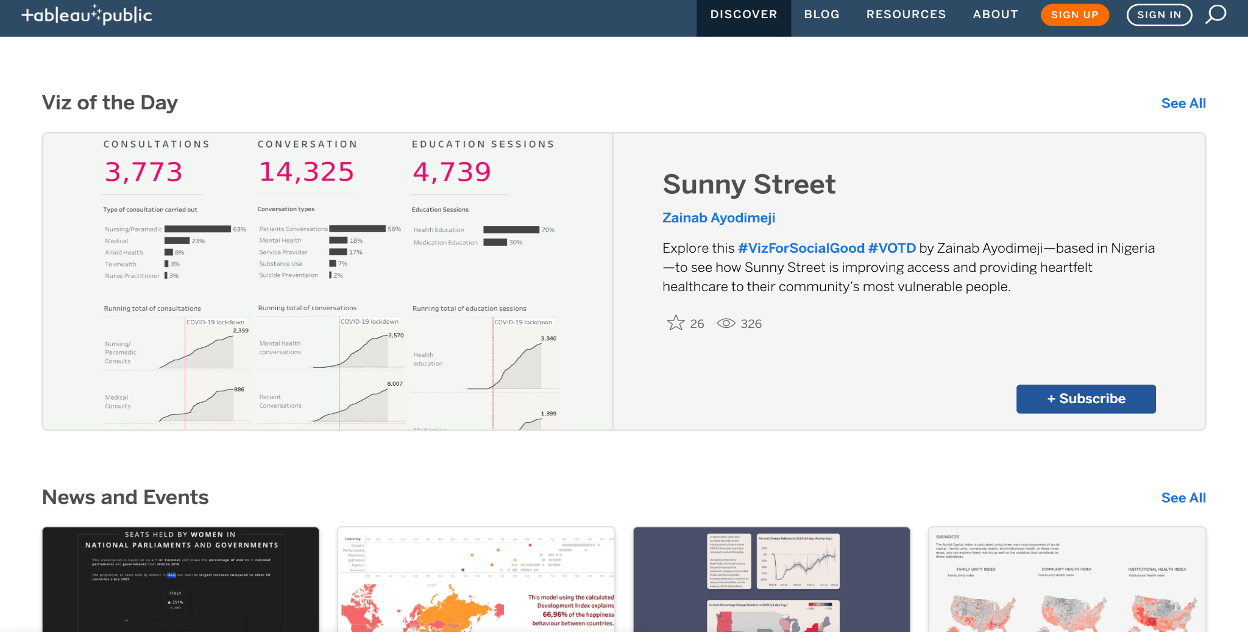The image size is (1248, 632).
Task: Subscribe to Viz of the Day
Action: point(1085,398)
